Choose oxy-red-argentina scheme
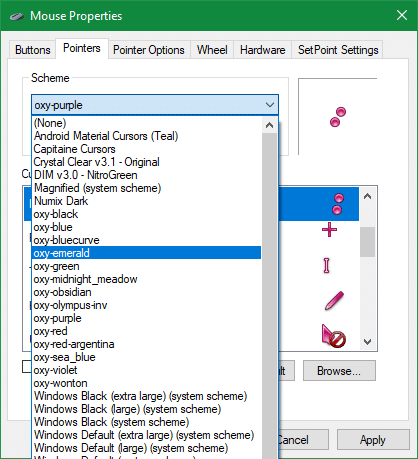 click(147, 344)
